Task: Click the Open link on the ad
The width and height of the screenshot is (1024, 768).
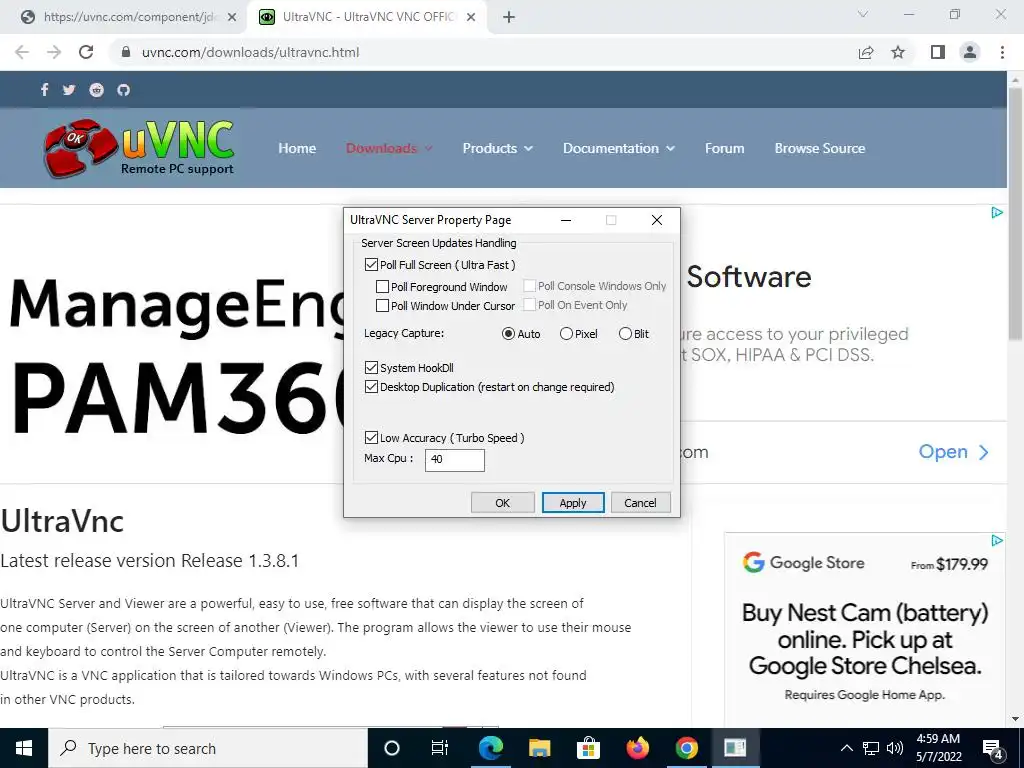Action: point(953,452)
